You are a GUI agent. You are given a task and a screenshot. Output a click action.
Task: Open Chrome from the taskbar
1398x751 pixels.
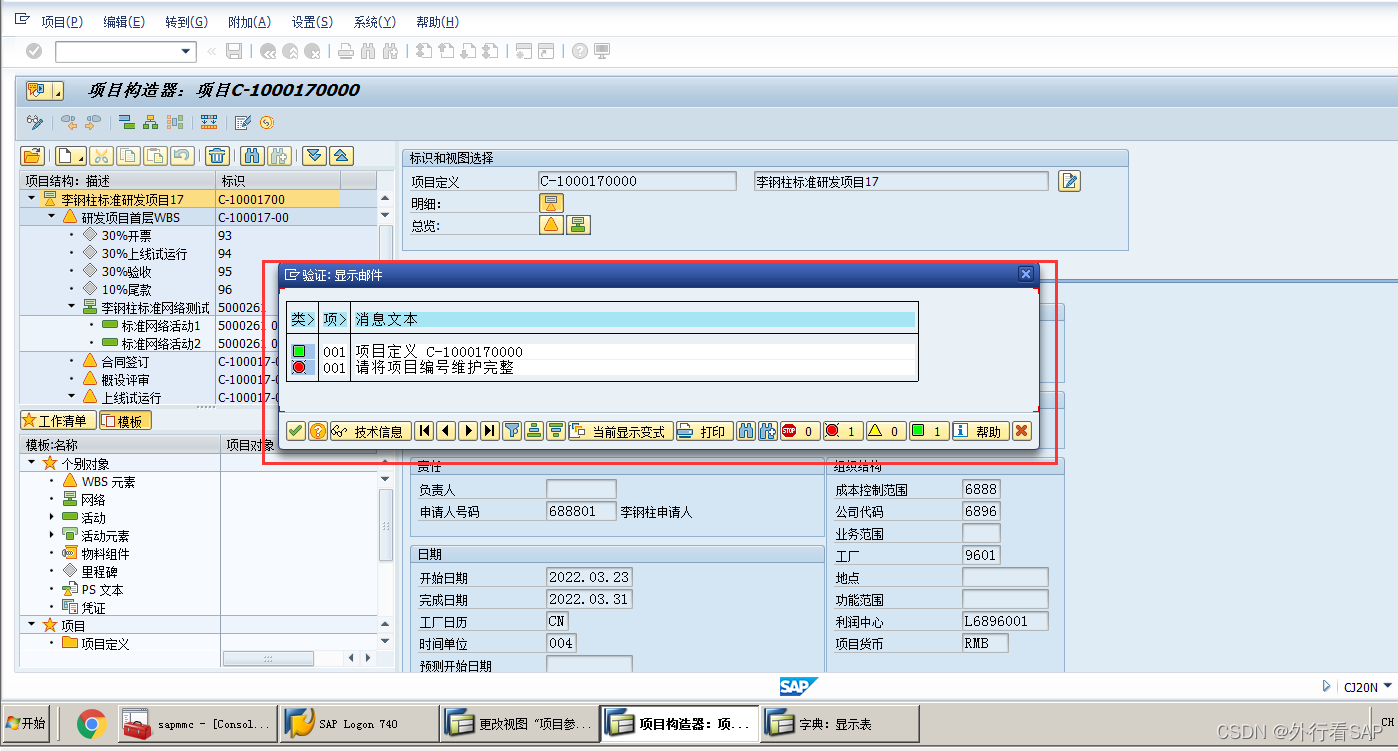coord(92,724)
